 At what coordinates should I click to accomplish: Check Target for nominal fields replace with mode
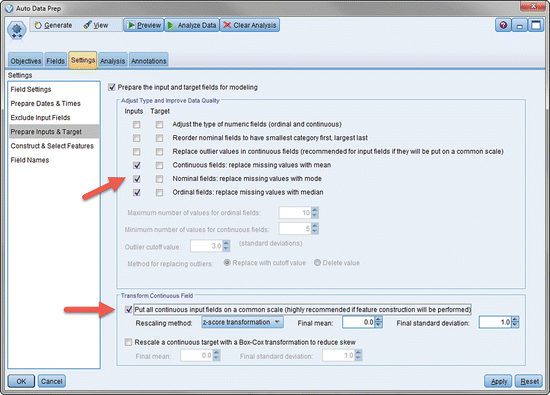[x=159, y=179]
